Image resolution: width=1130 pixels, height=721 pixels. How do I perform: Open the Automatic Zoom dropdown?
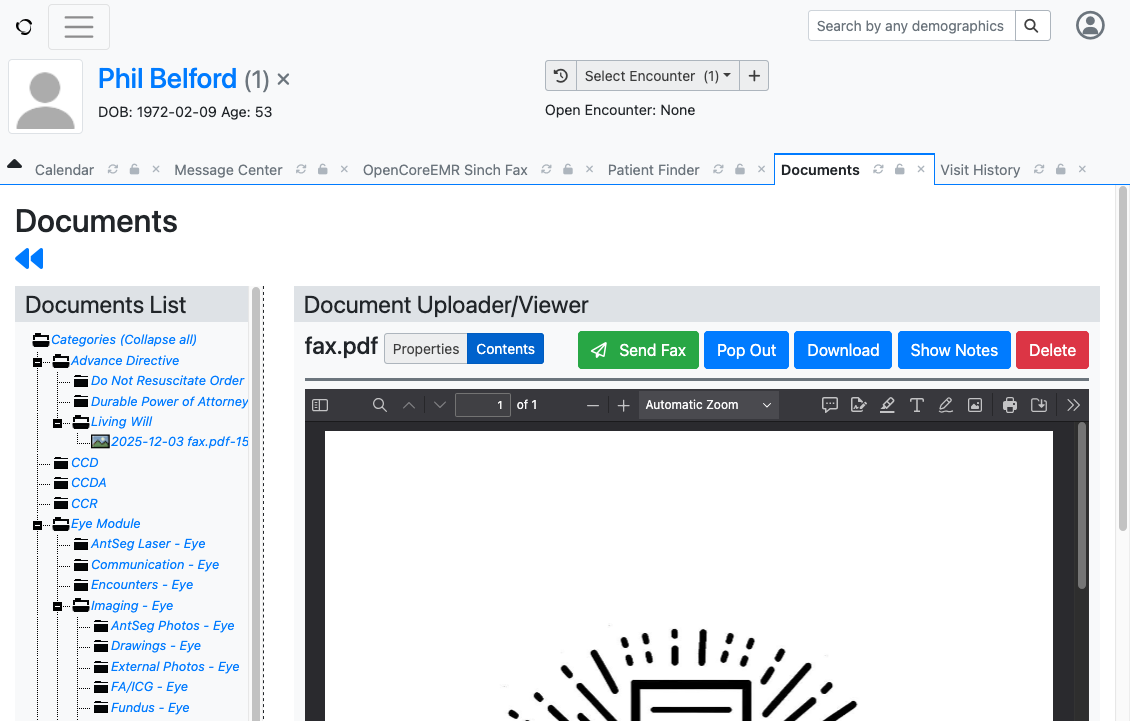[x=707, y=404]
